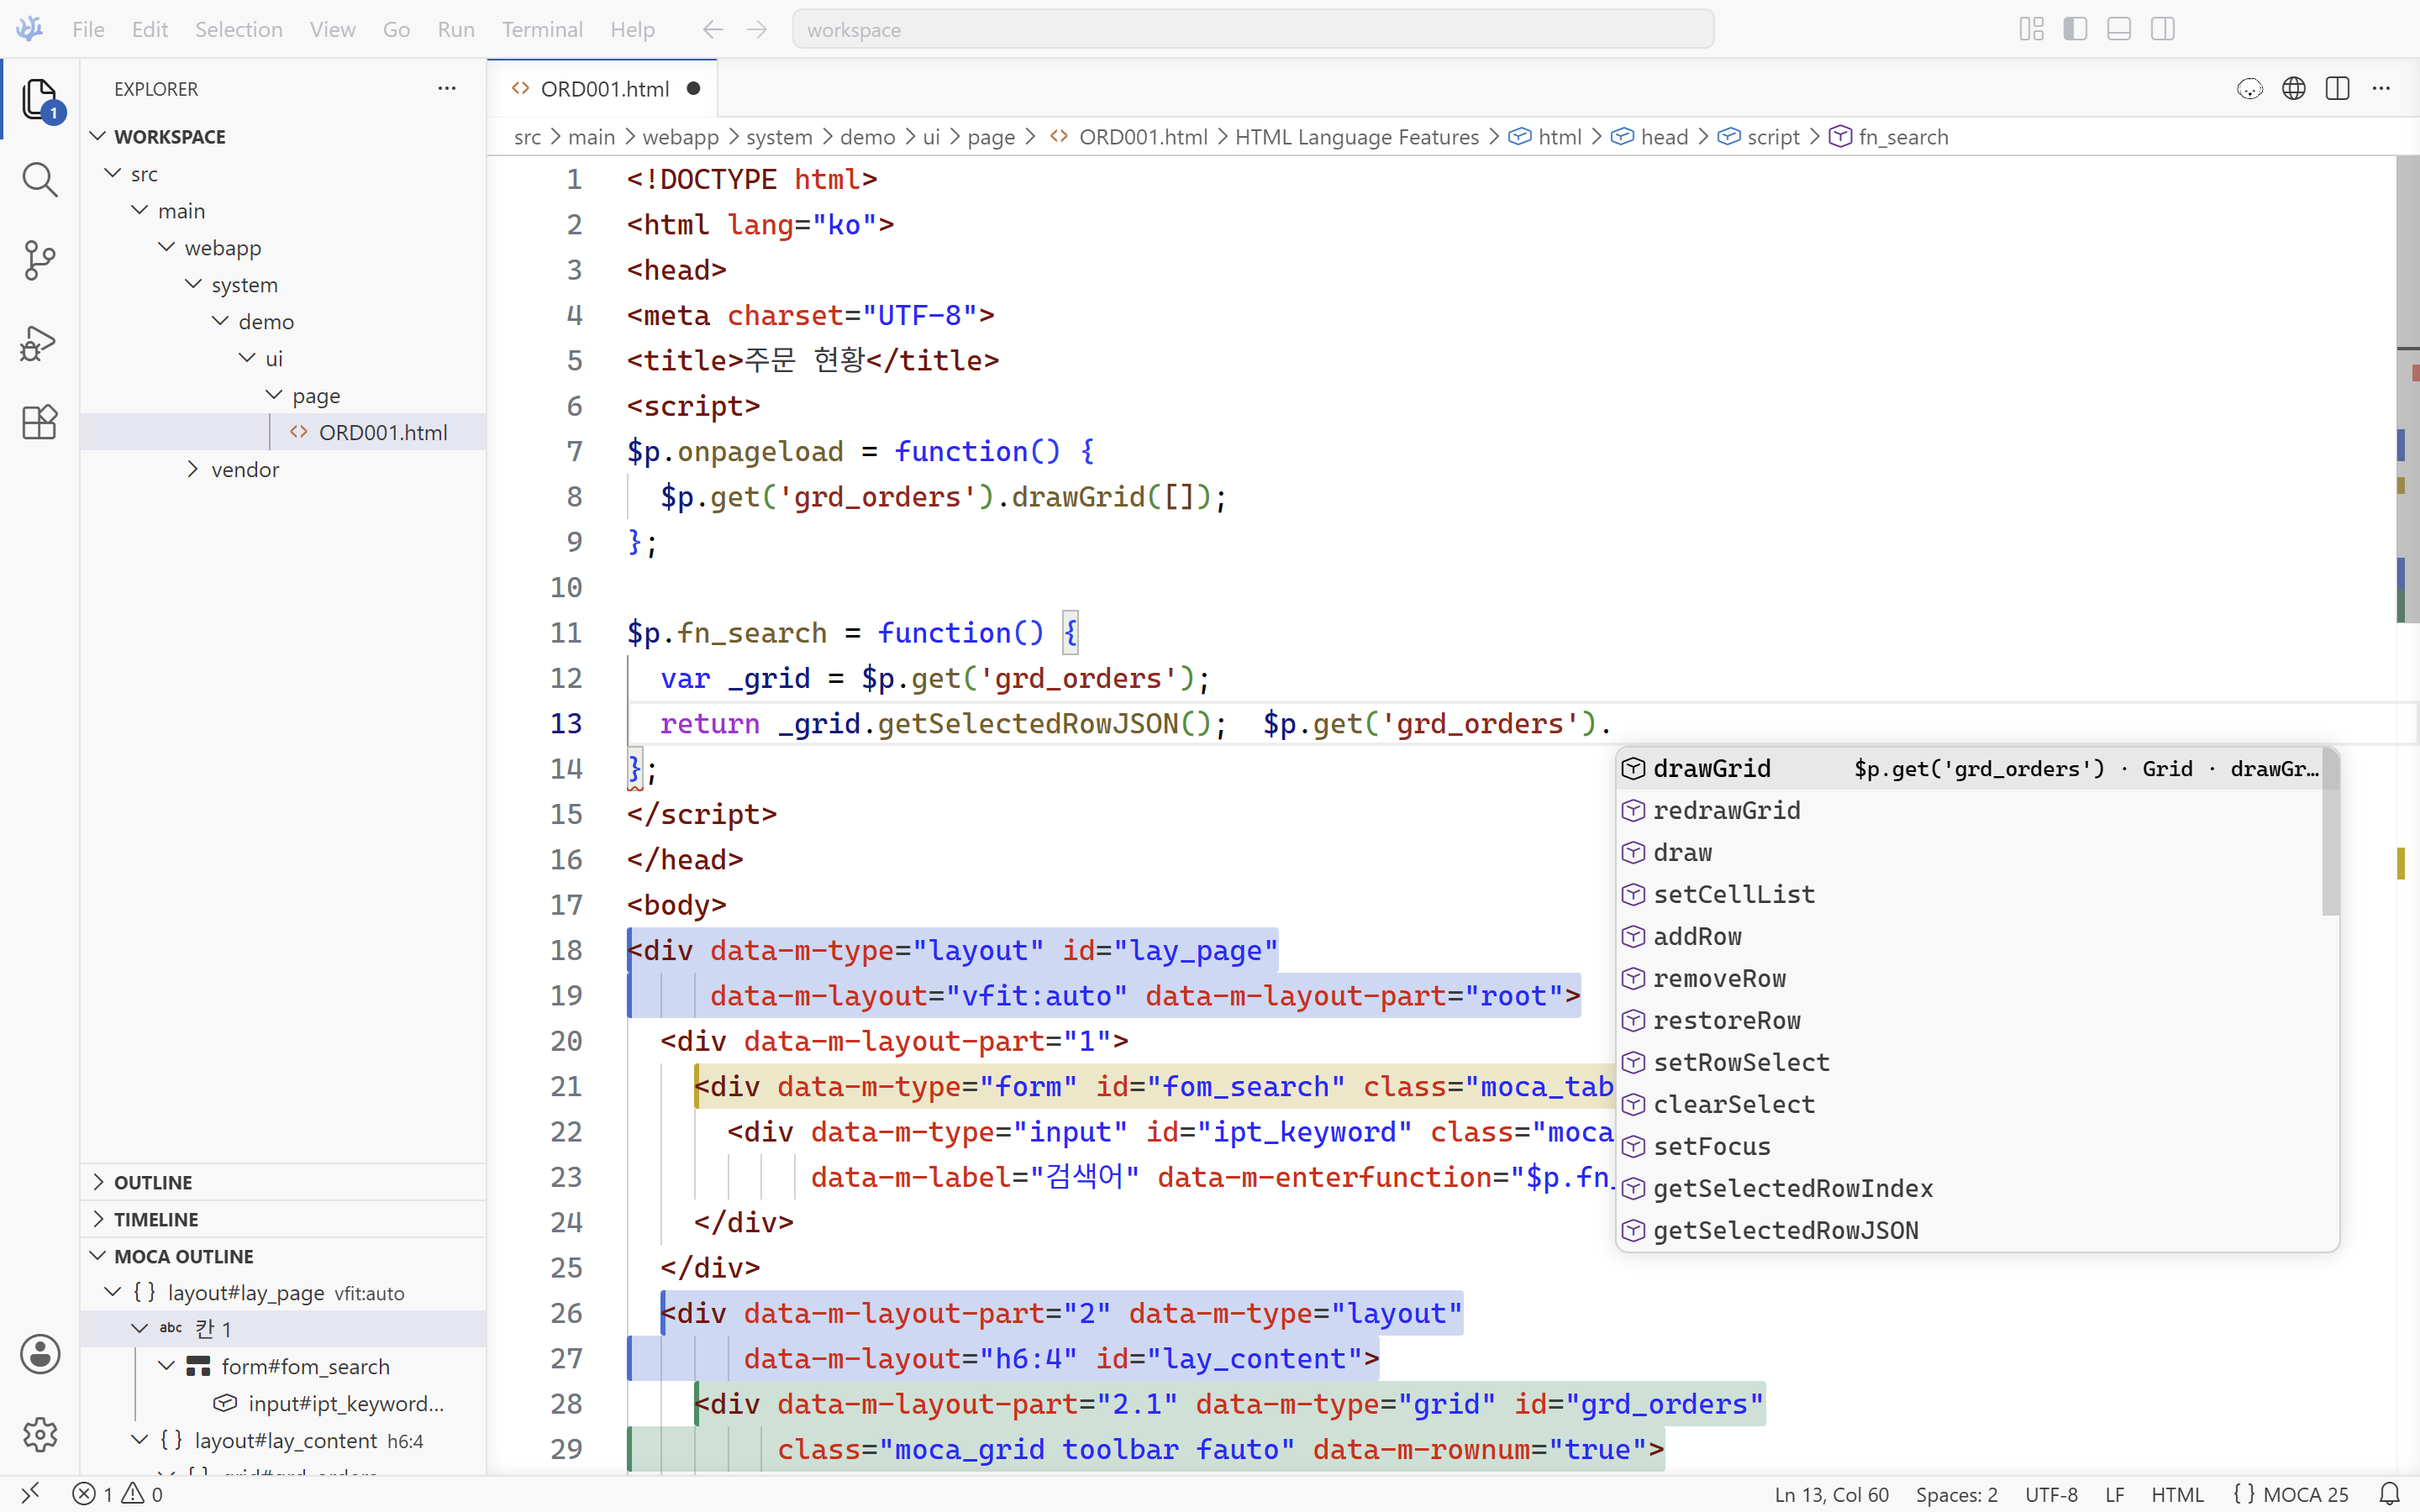Screen dimensions: 2420x1512
Task: Collapse form#fom_search in Moca Outline
Action: [167, 1366]
